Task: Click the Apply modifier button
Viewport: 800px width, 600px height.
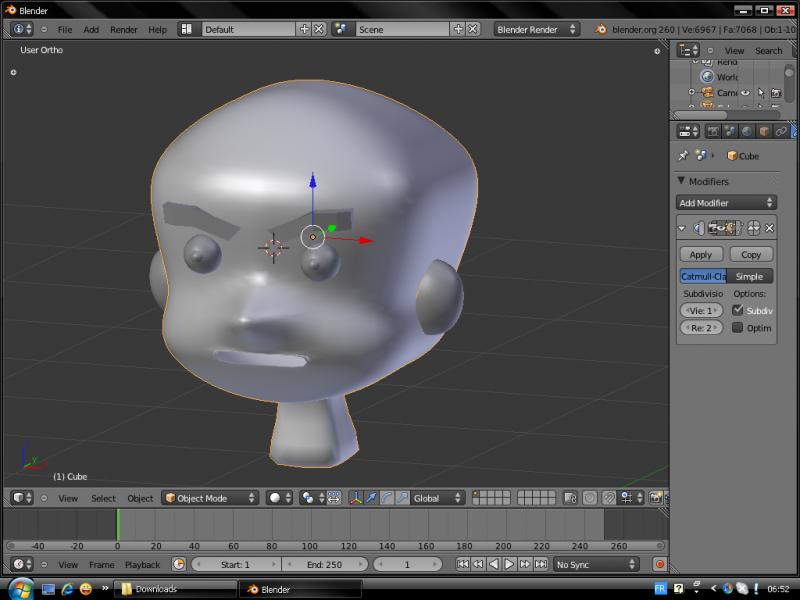Action: pyautogui.click(x=701, y=254)
